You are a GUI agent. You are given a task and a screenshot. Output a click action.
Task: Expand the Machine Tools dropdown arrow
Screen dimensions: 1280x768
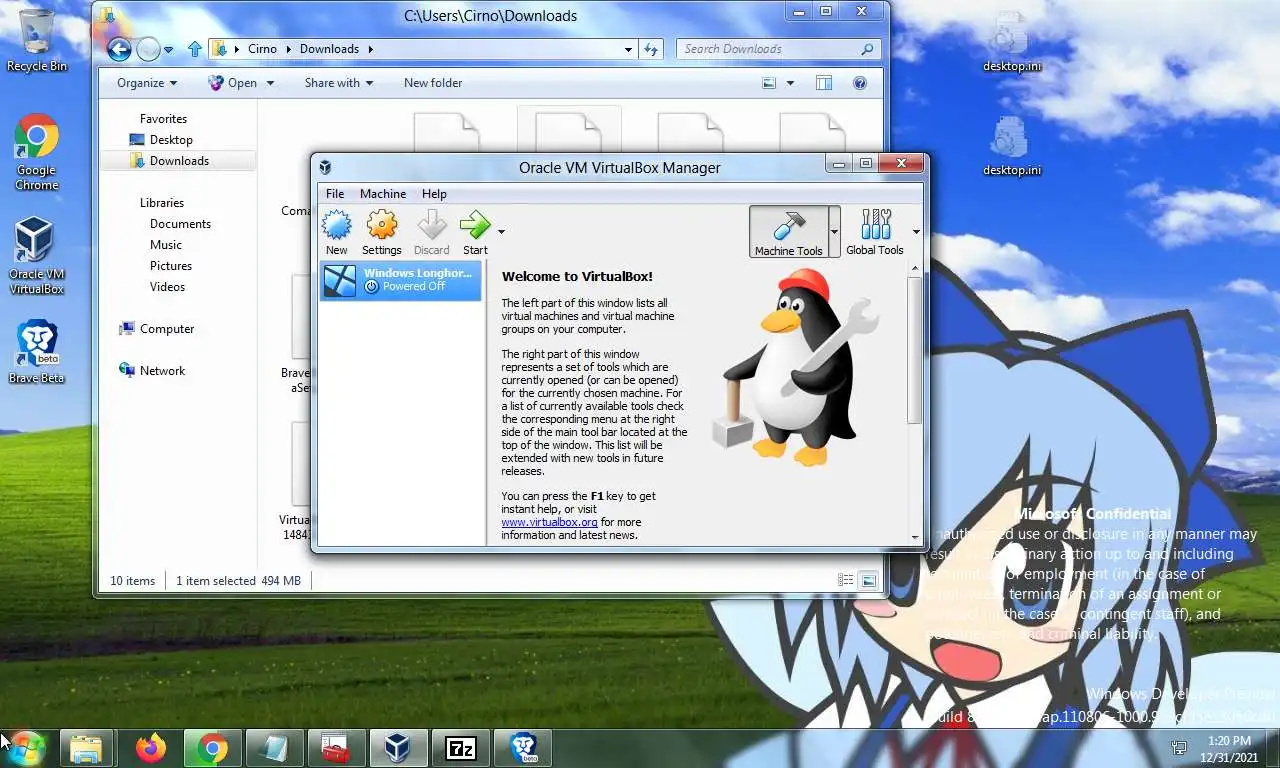pyautogui.click(x=834, y=232)
